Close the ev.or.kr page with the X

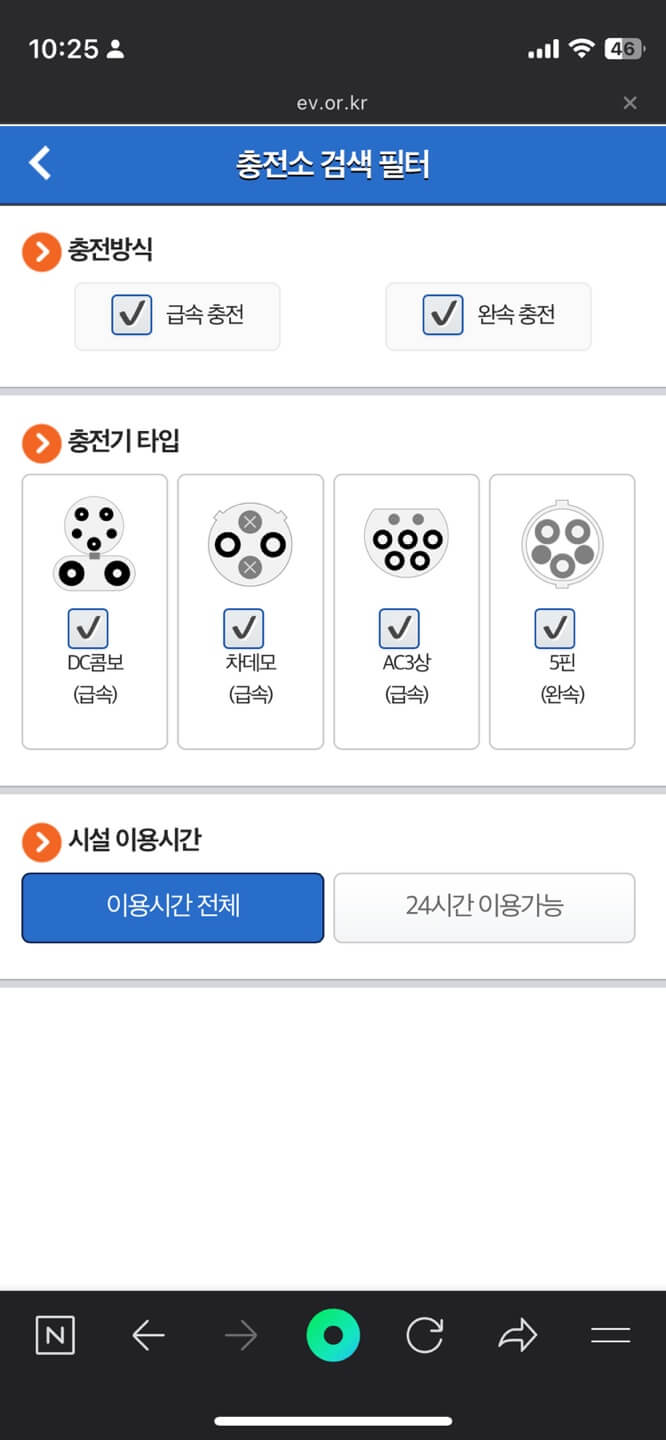coord(630,102)
